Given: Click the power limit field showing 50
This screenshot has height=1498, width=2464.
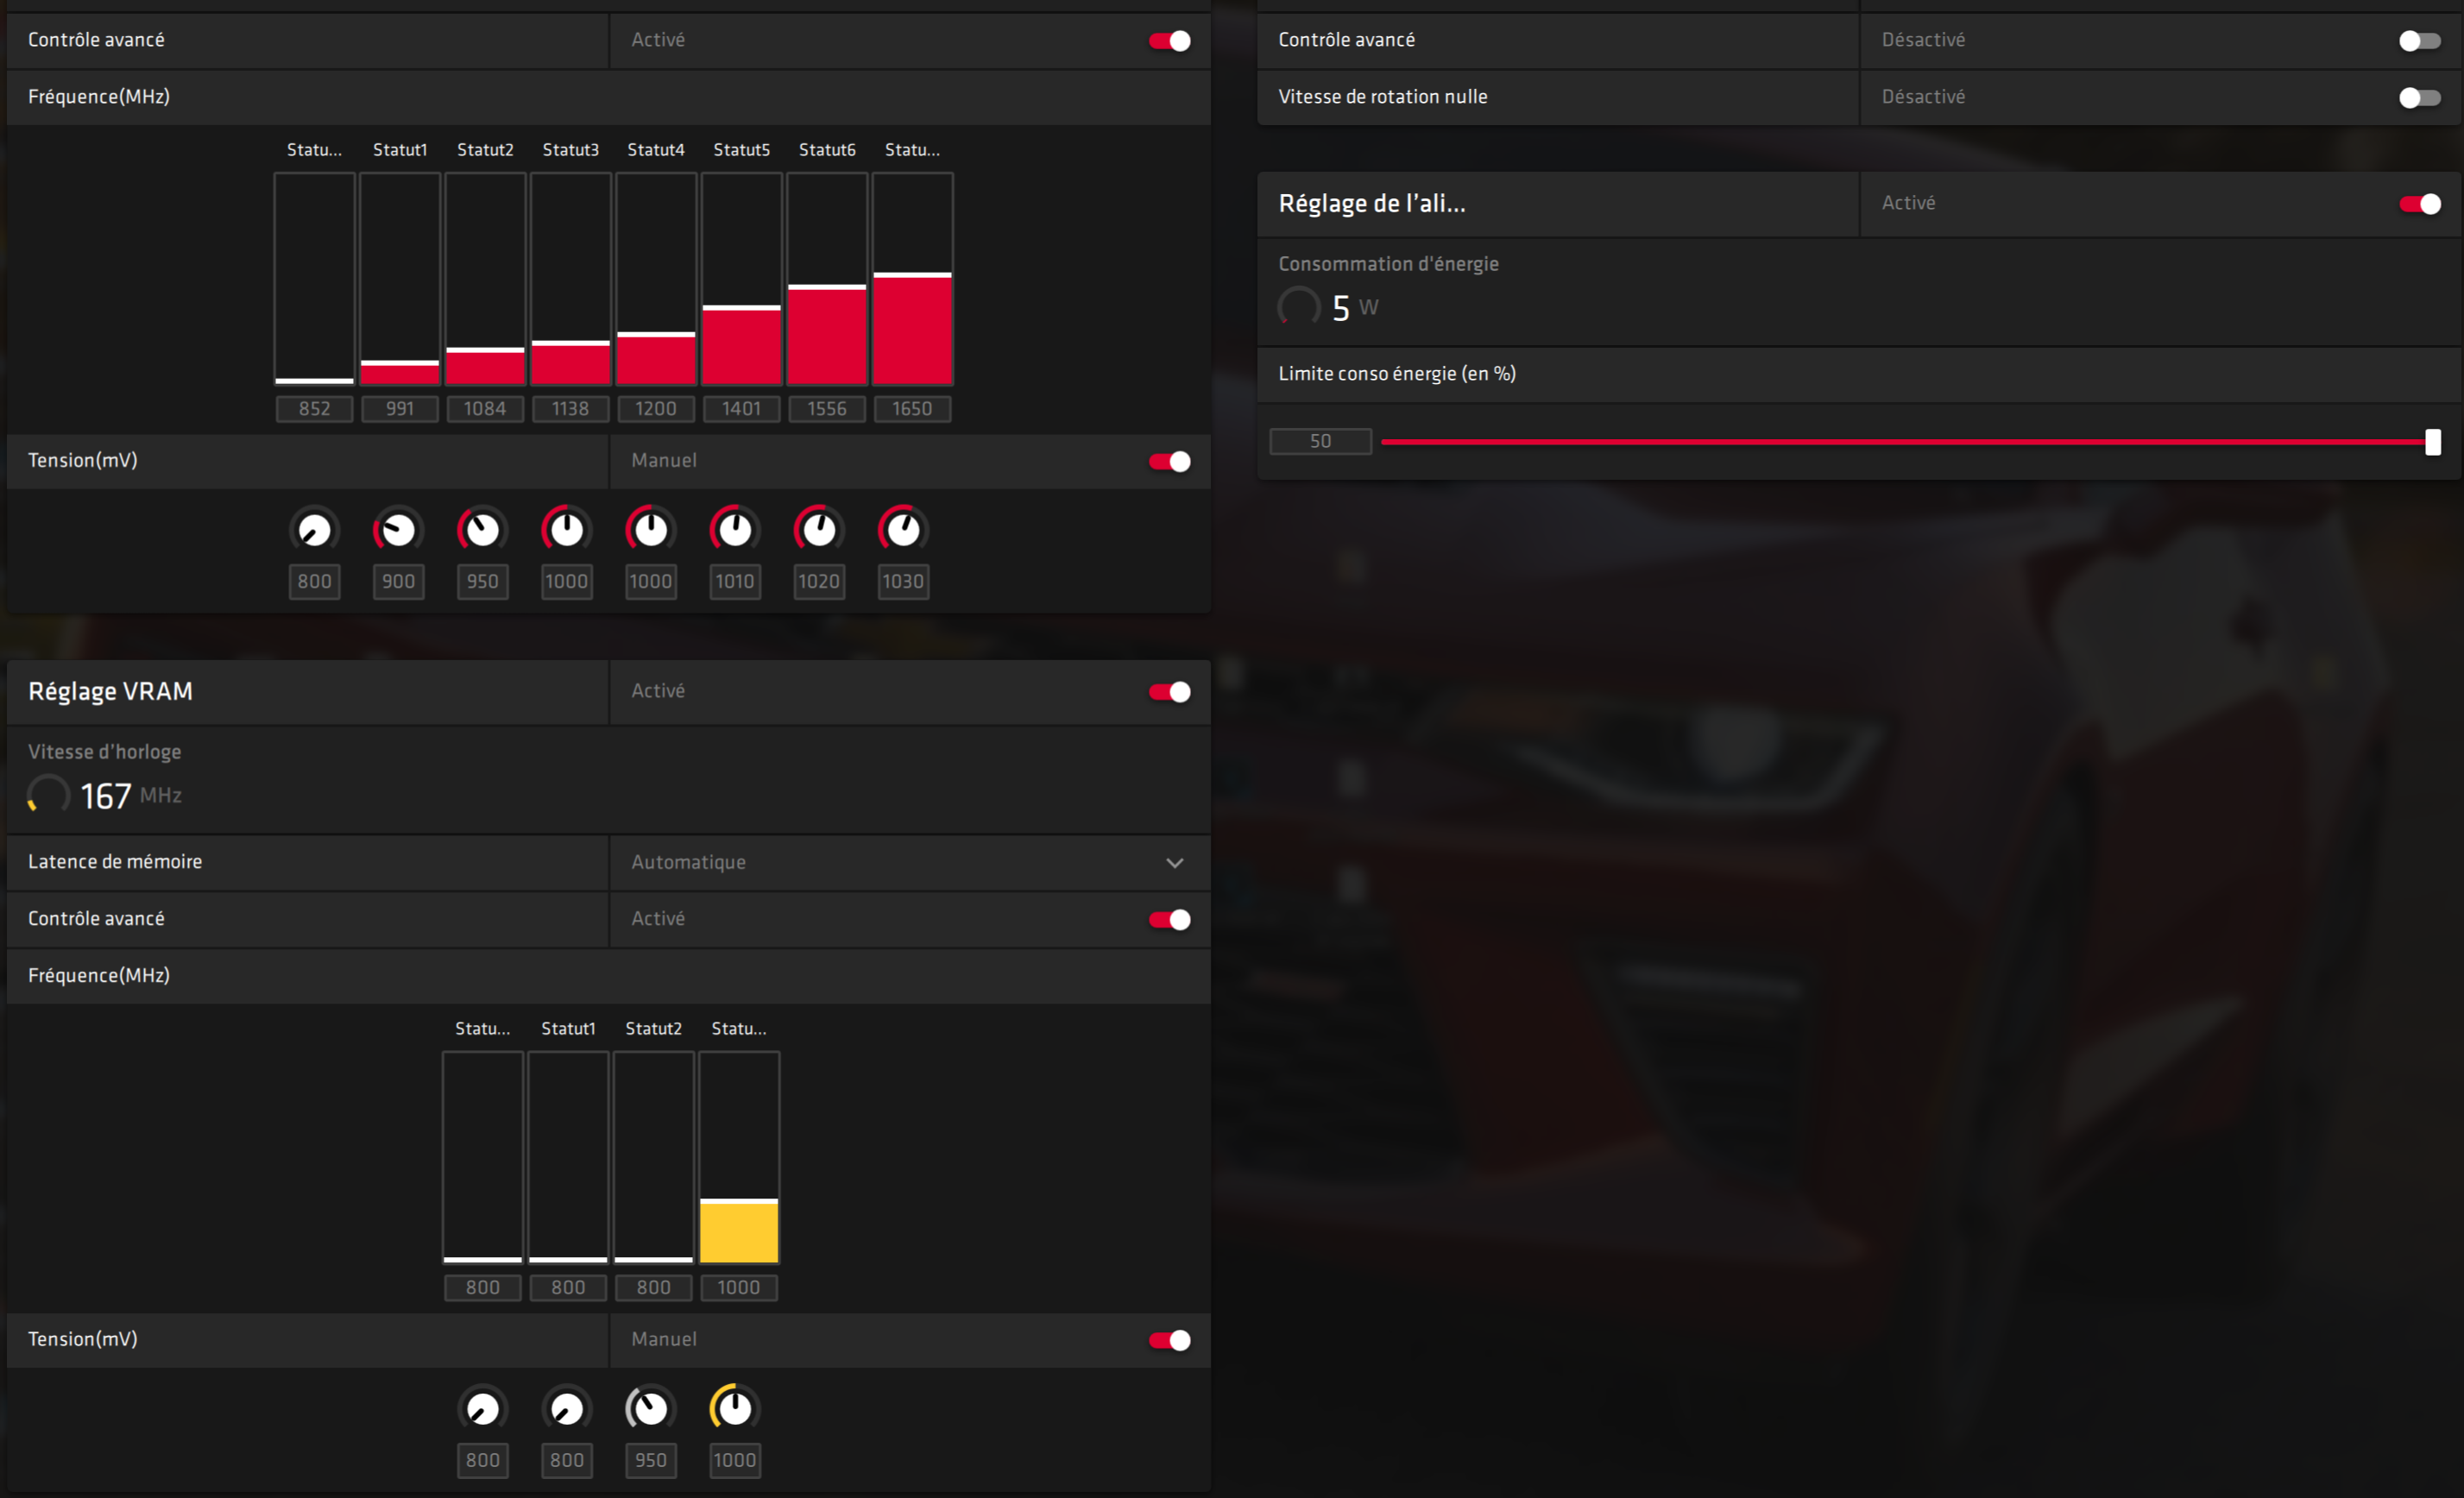Looking at the screenshot, I should (x=1320, y=442).
